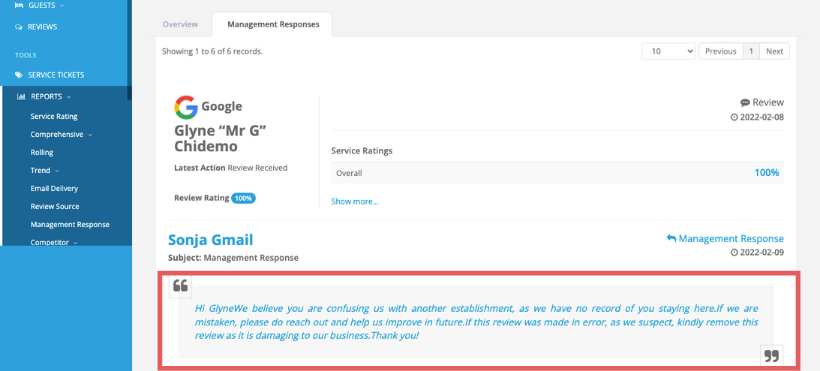Screen dimensions: 820x371
Task: Click the Reports bar chart icon
Action: (x=21, y=96)
